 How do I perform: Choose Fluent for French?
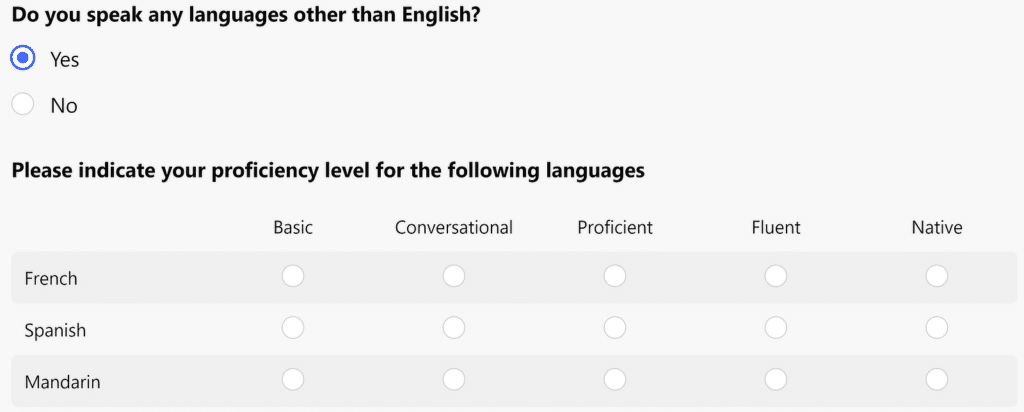[x=776, y=276]
